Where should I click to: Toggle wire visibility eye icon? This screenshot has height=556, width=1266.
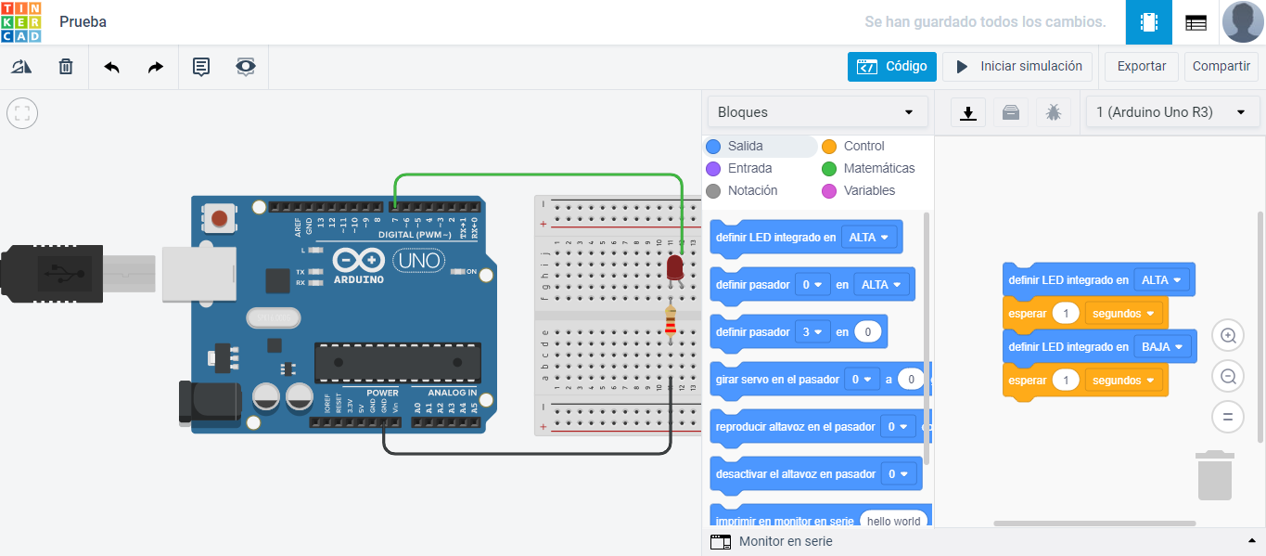(x=245, y=67)
